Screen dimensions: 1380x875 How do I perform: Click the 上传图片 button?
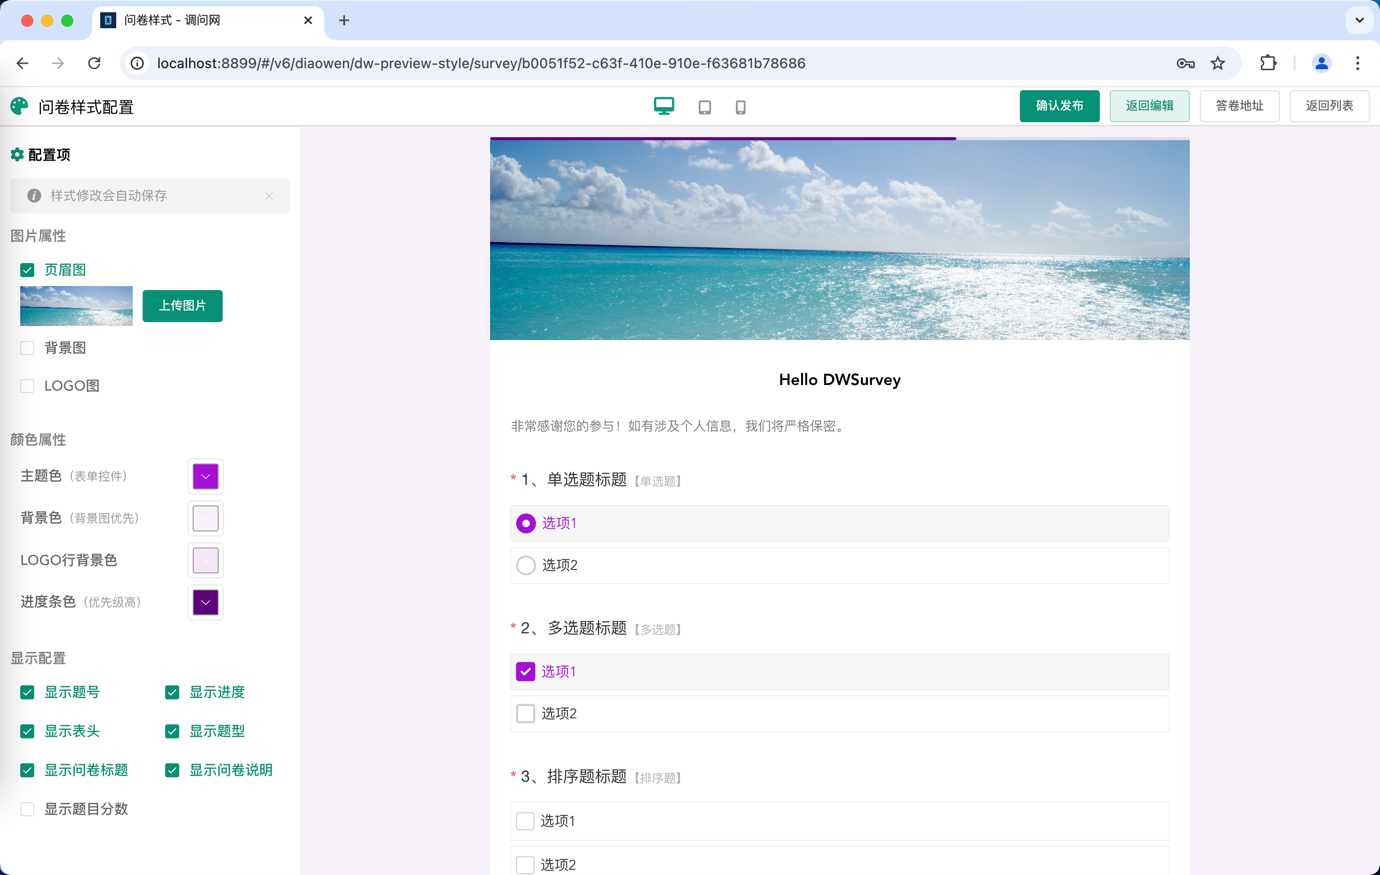pos(182,306)
